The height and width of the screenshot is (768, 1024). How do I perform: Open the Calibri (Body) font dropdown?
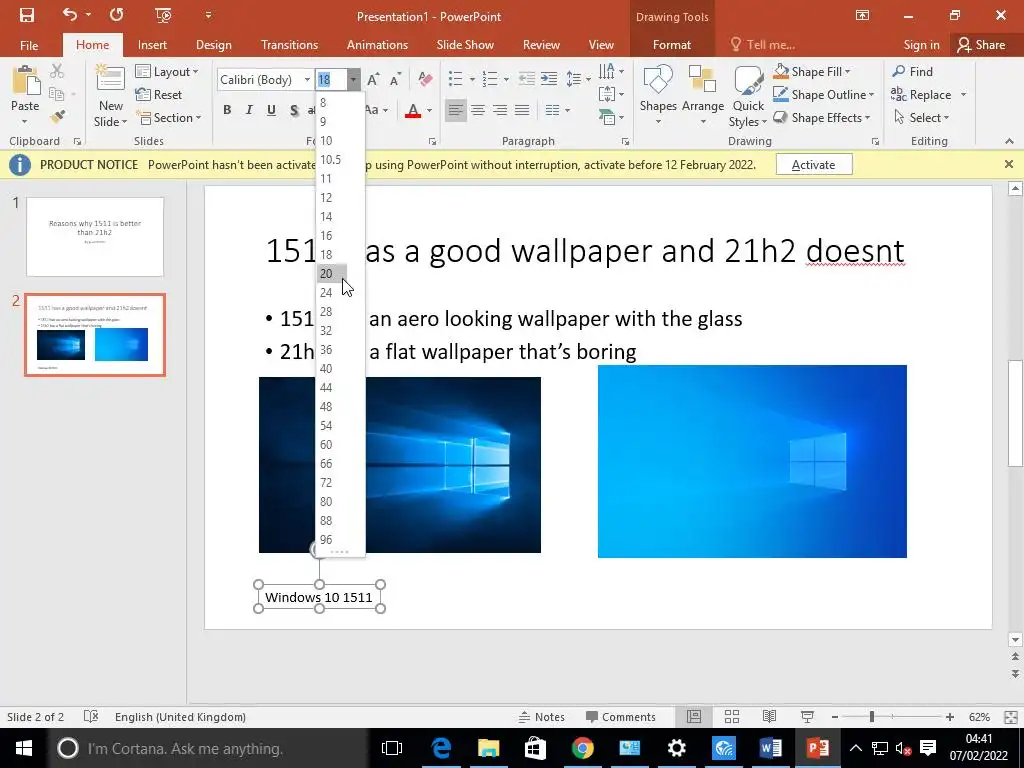[307, 80]
